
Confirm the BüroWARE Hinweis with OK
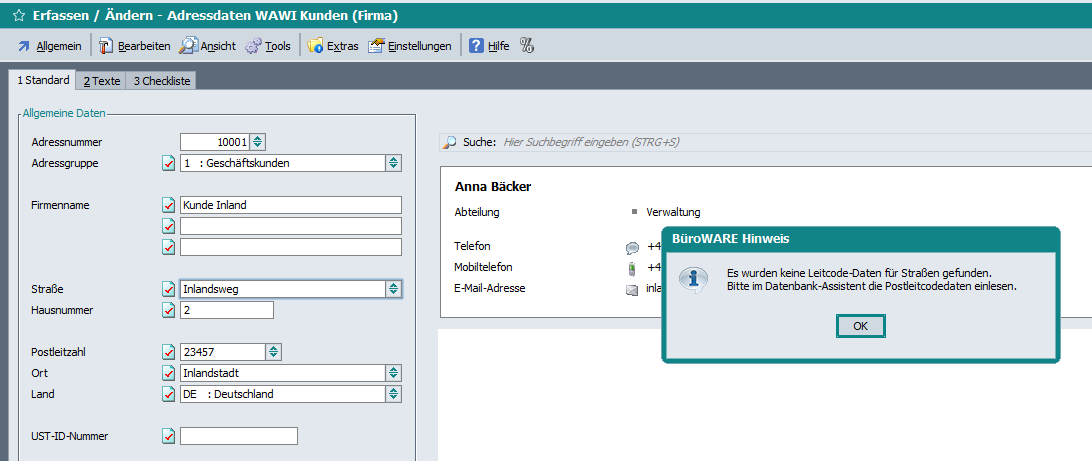point(860,326)
